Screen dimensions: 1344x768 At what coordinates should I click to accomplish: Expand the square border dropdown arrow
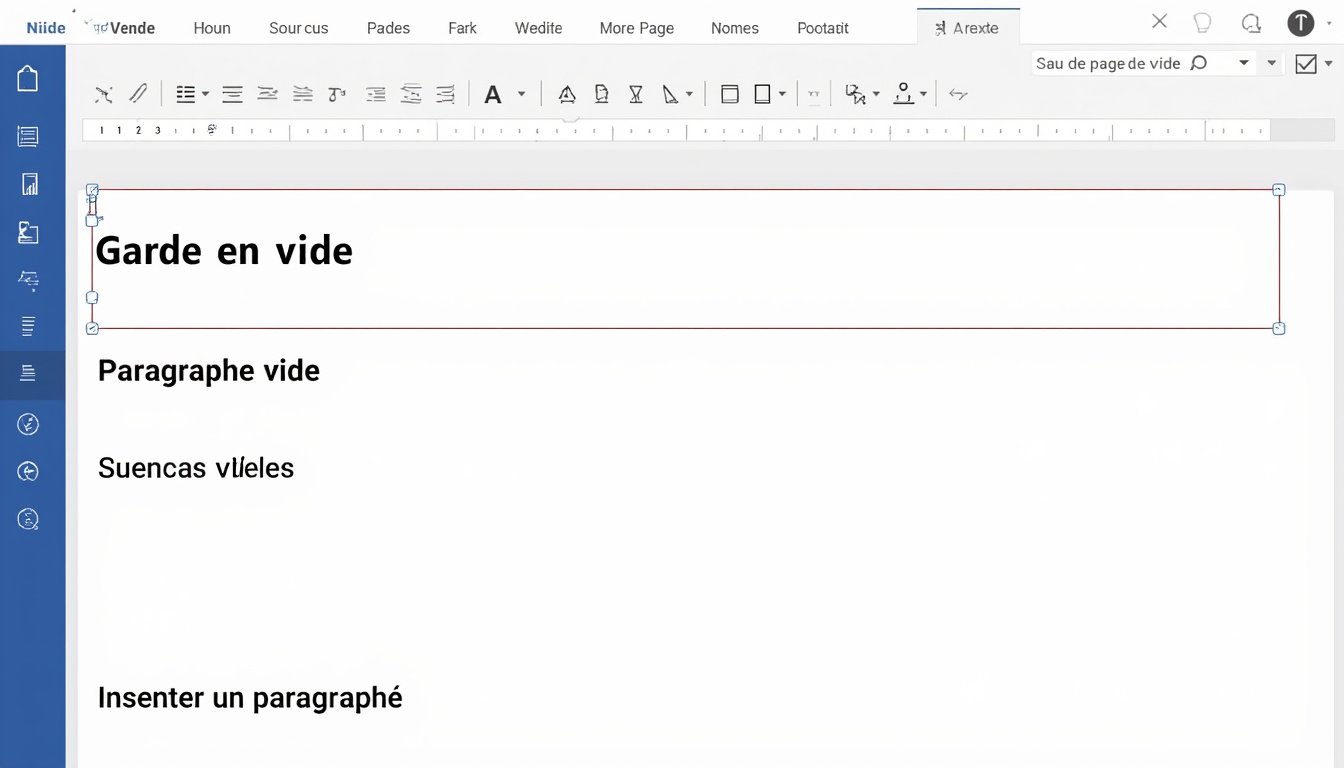[x=782, y=95]
